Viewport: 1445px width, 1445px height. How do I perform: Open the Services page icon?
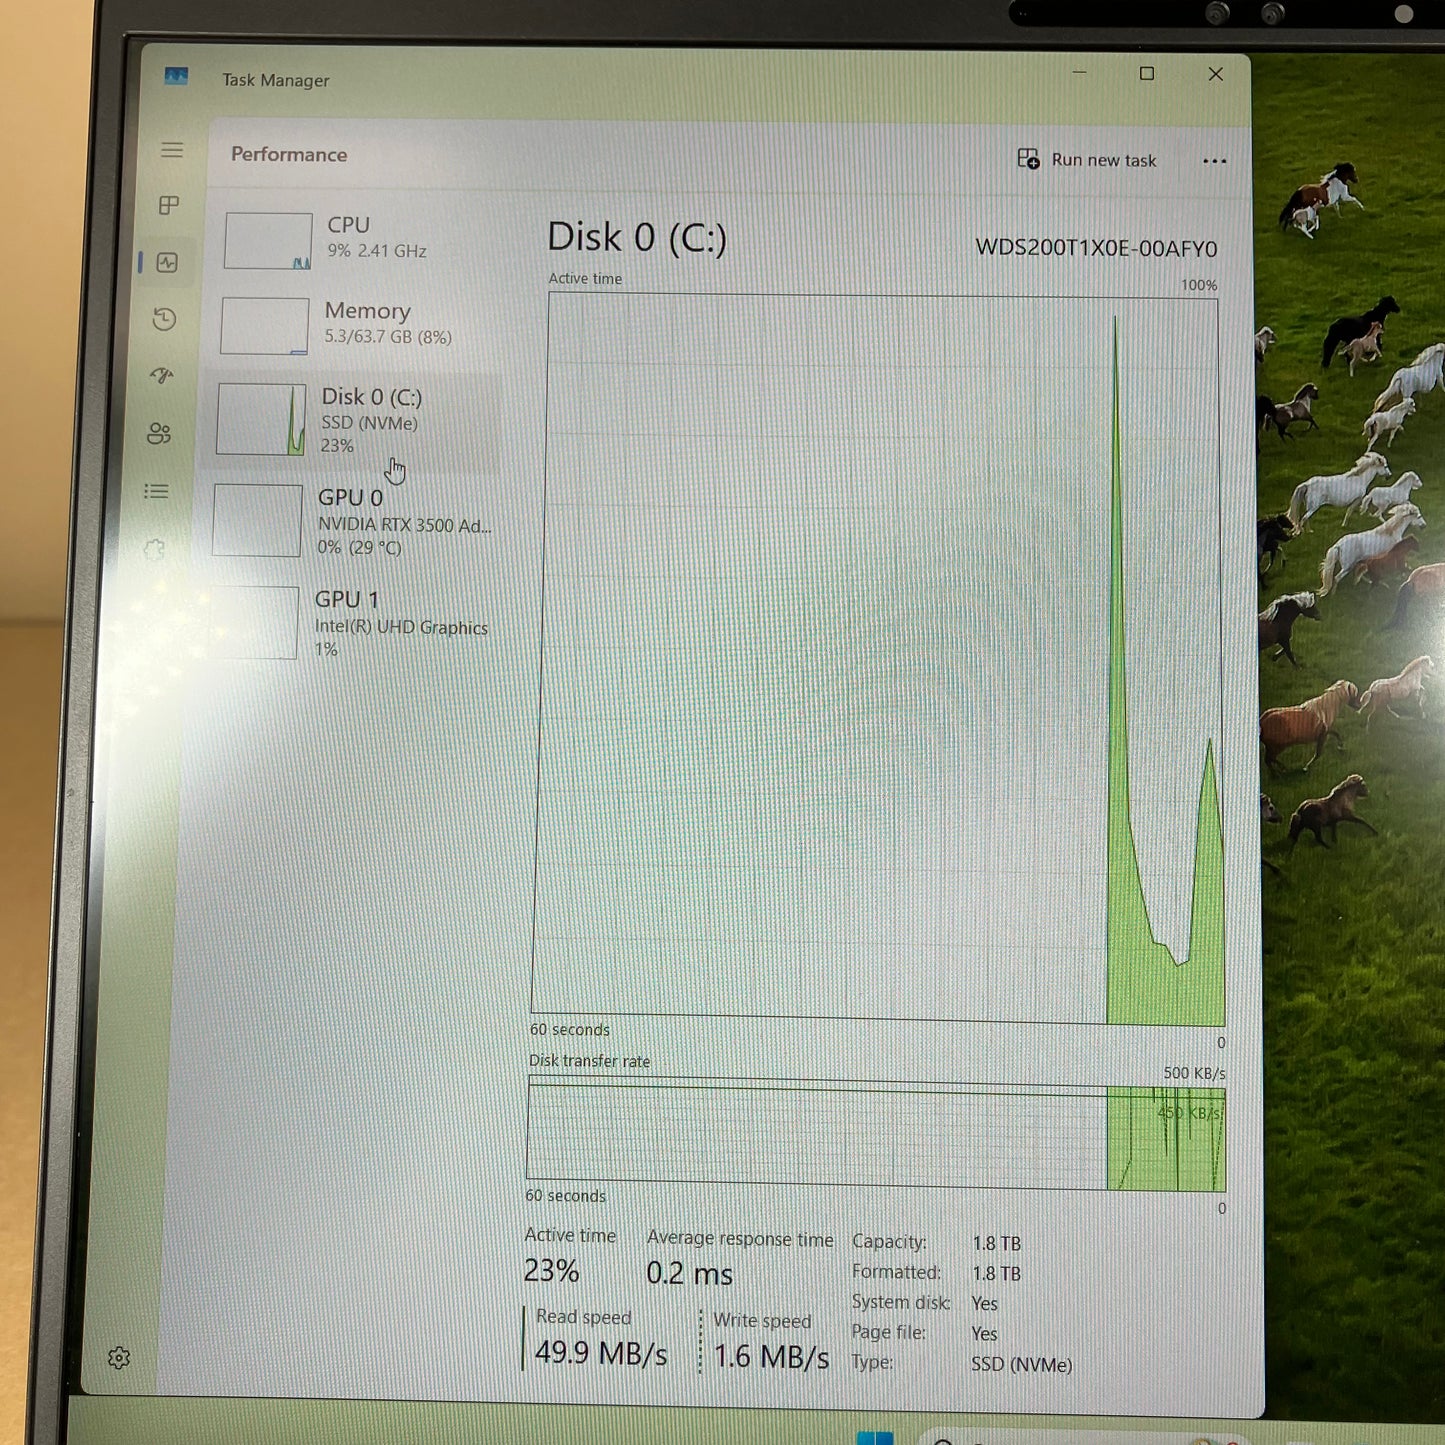155,548
